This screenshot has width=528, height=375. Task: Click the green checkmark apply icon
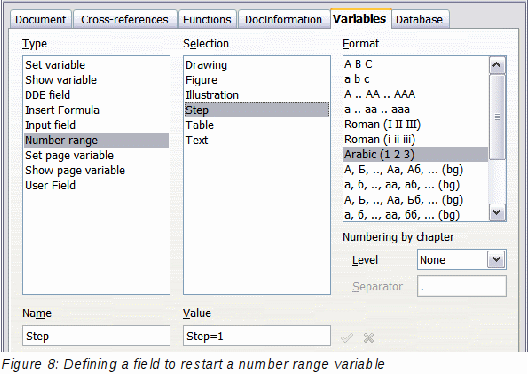click(347, 337)
